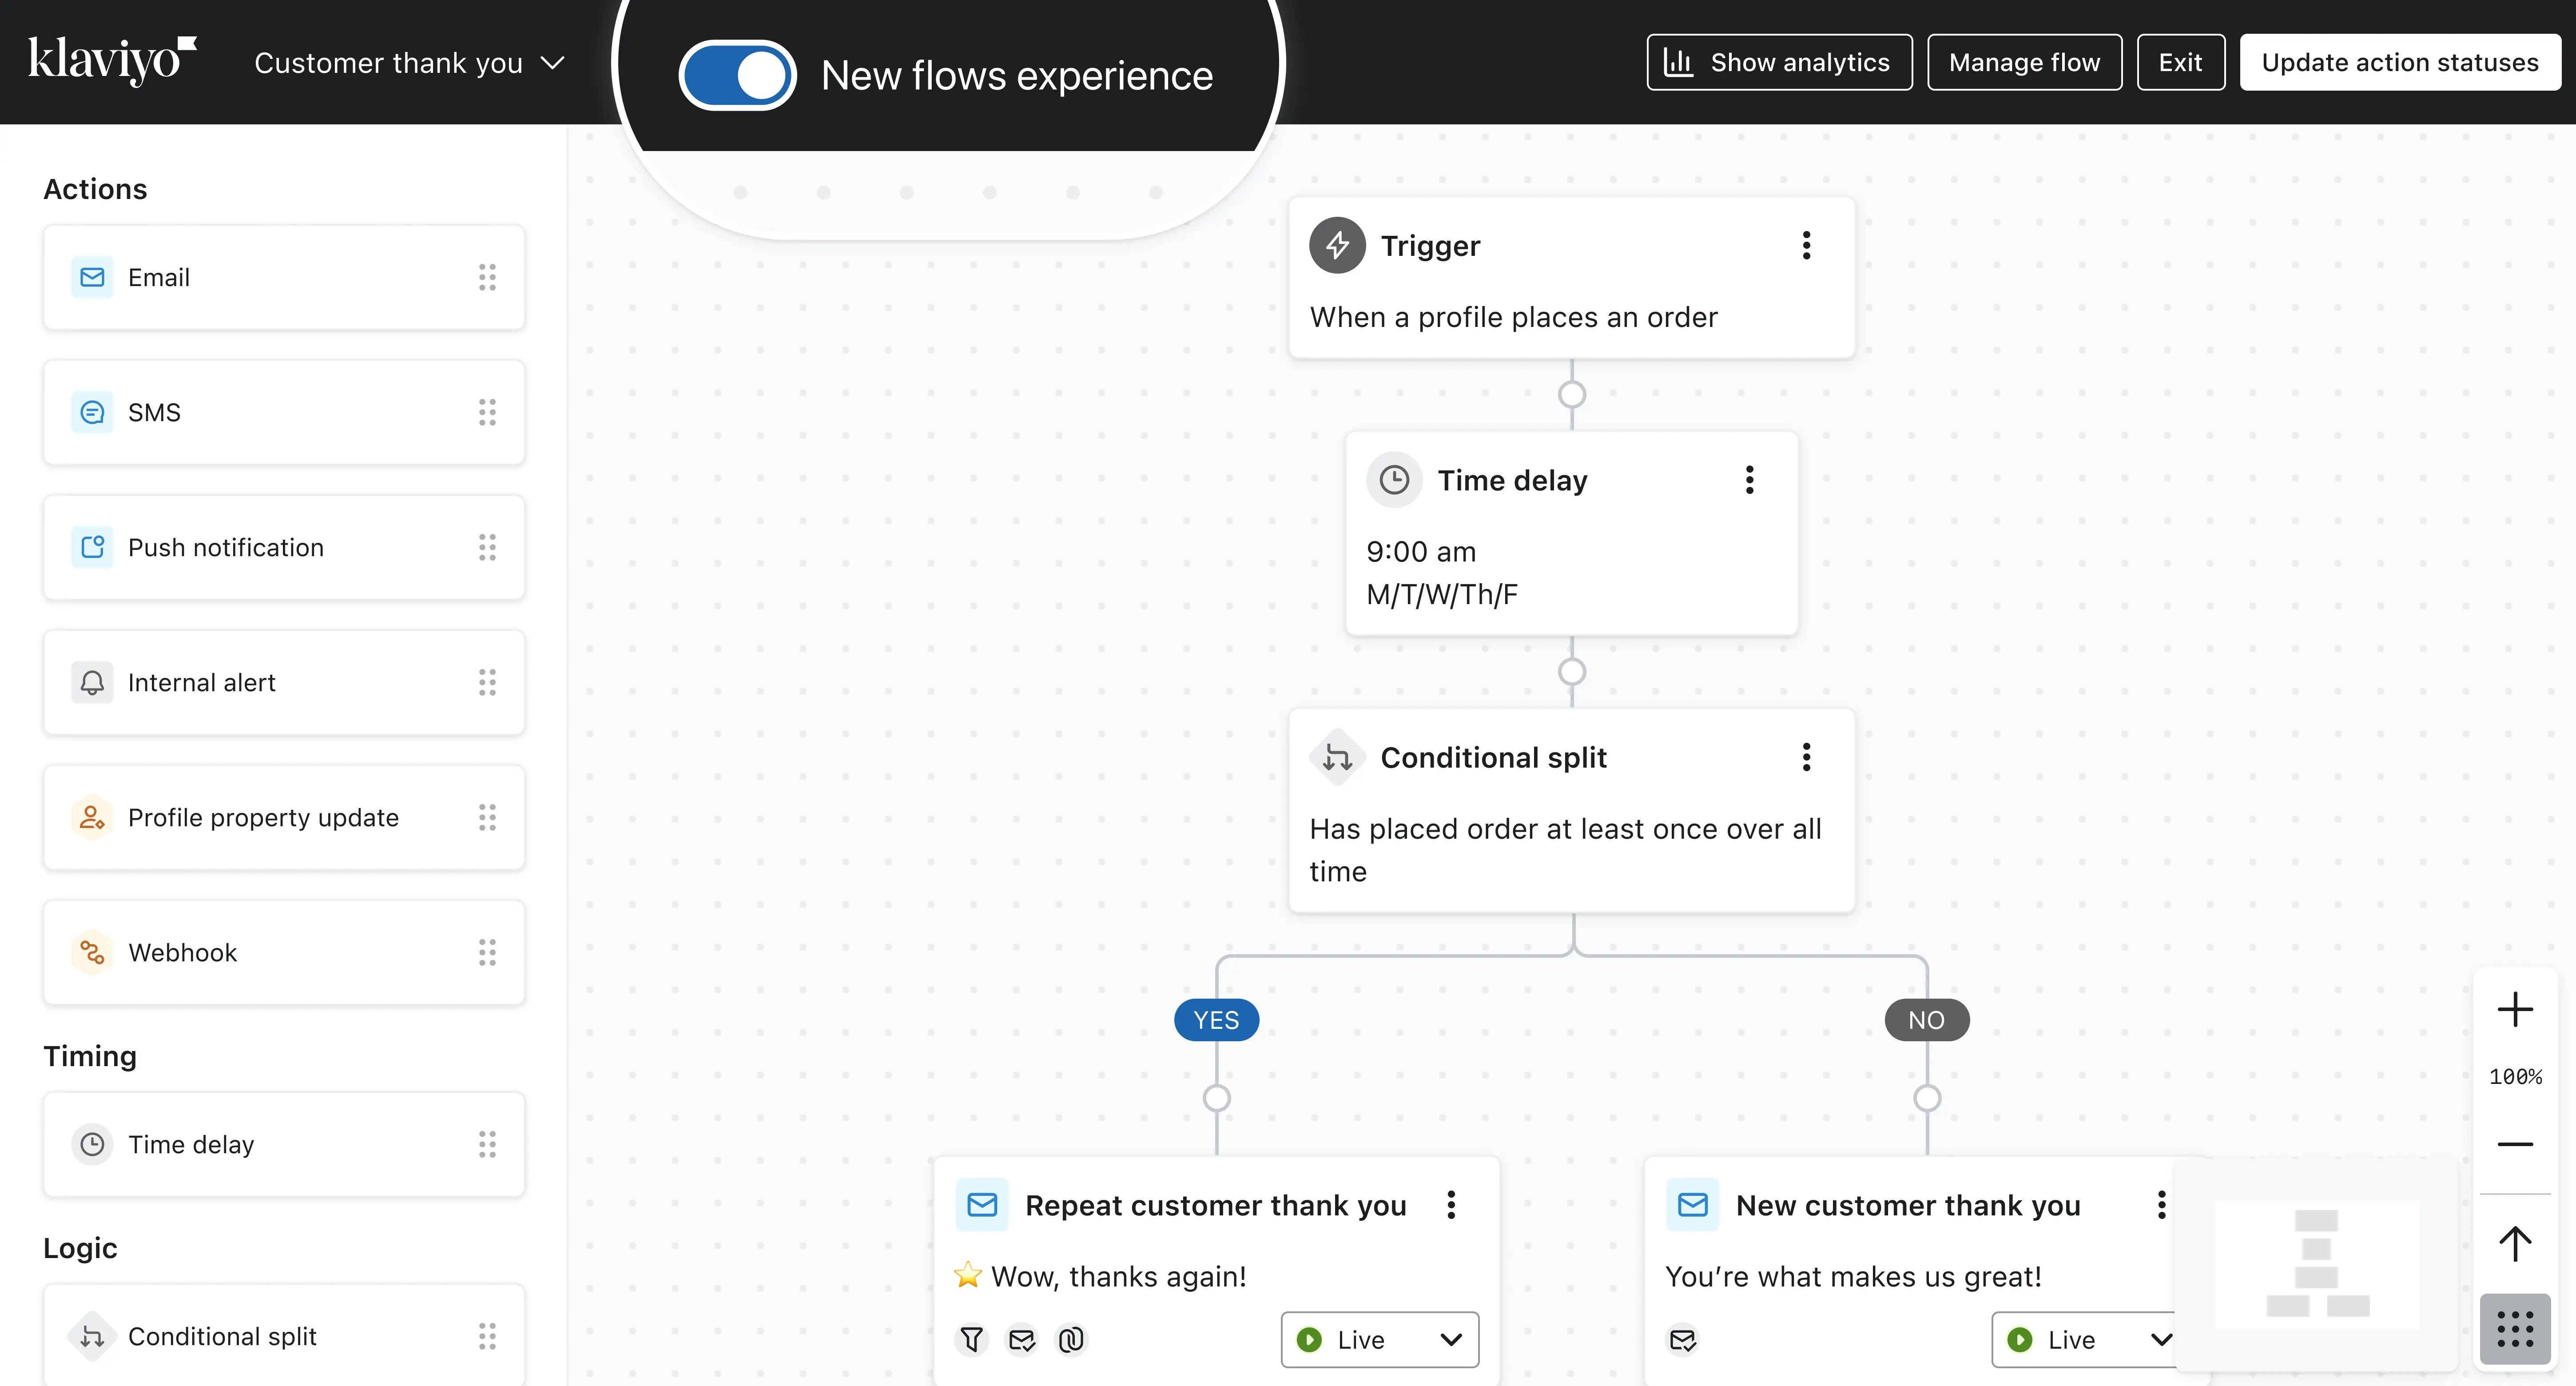Open Repeat customer thank you options menu
This screenshot has width=2576, height=1386.
click(1451, 1205)
